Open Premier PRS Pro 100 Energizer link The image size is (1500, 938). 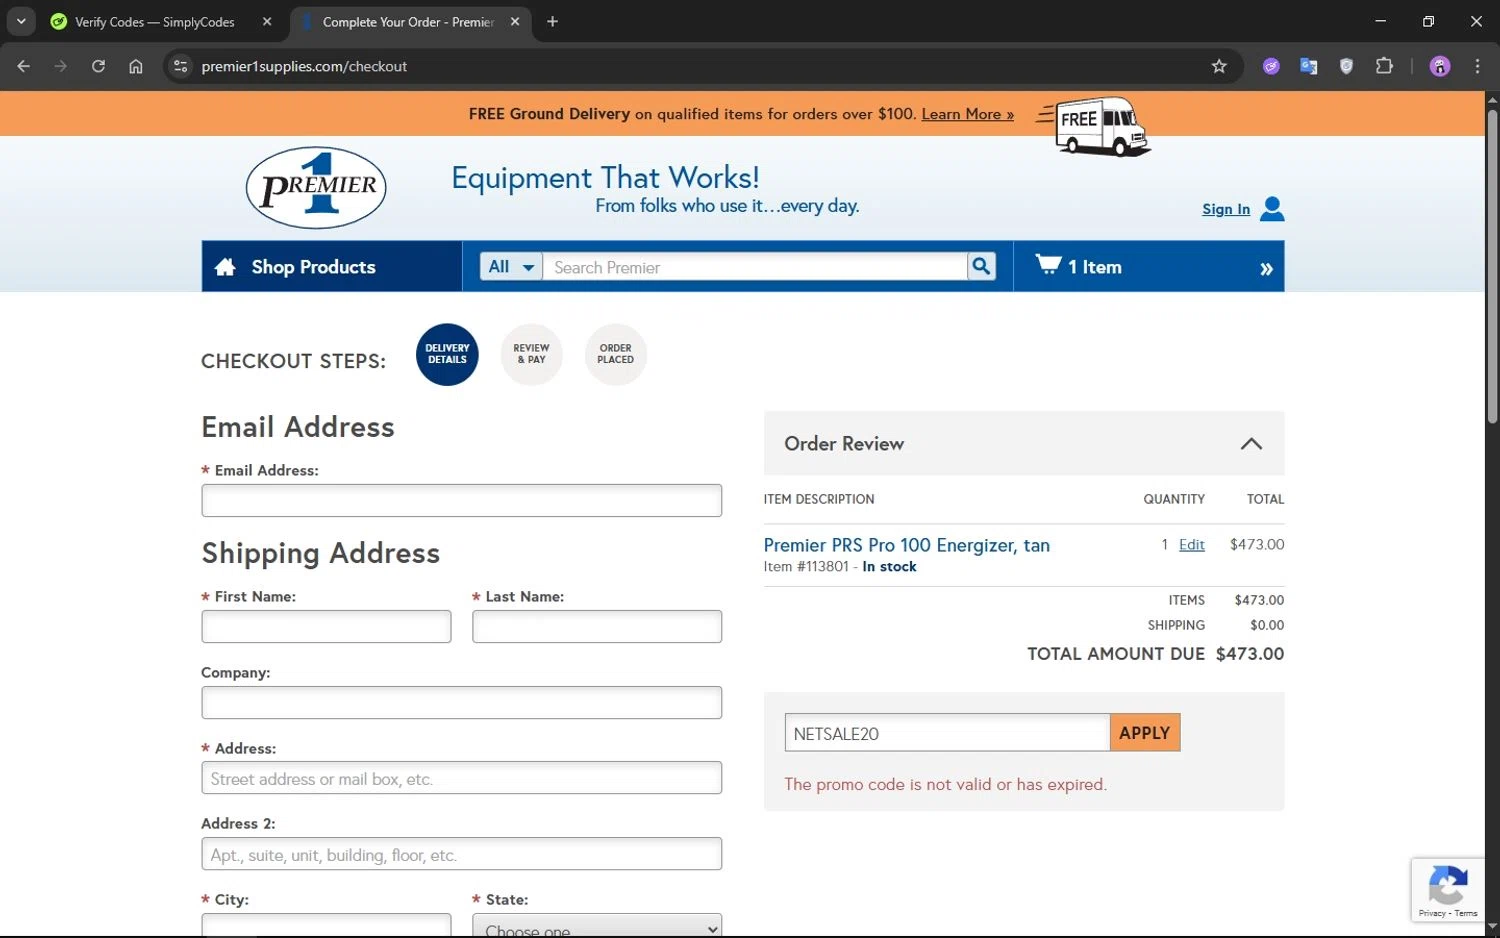(906, 545)
